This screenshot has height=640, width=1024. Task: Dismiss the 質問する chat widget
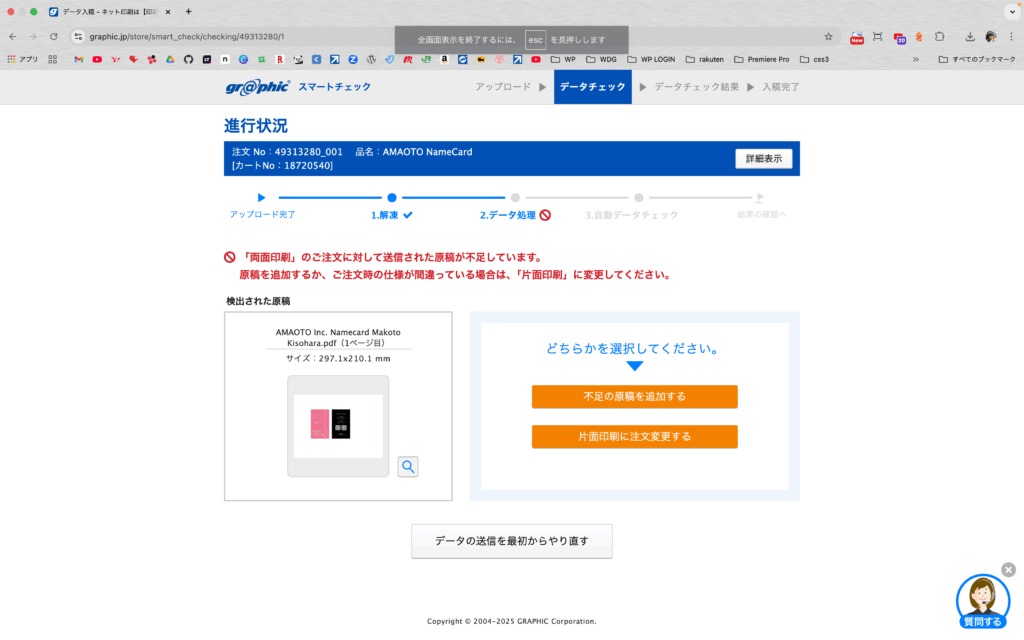point(1008,570)
